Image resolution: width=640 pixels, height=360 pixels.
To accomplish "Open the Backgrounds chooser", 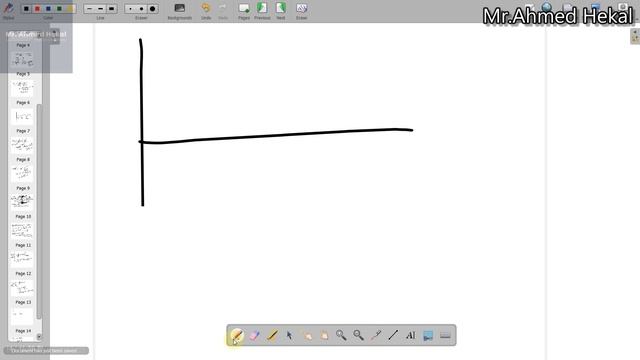I will (180, 11).
